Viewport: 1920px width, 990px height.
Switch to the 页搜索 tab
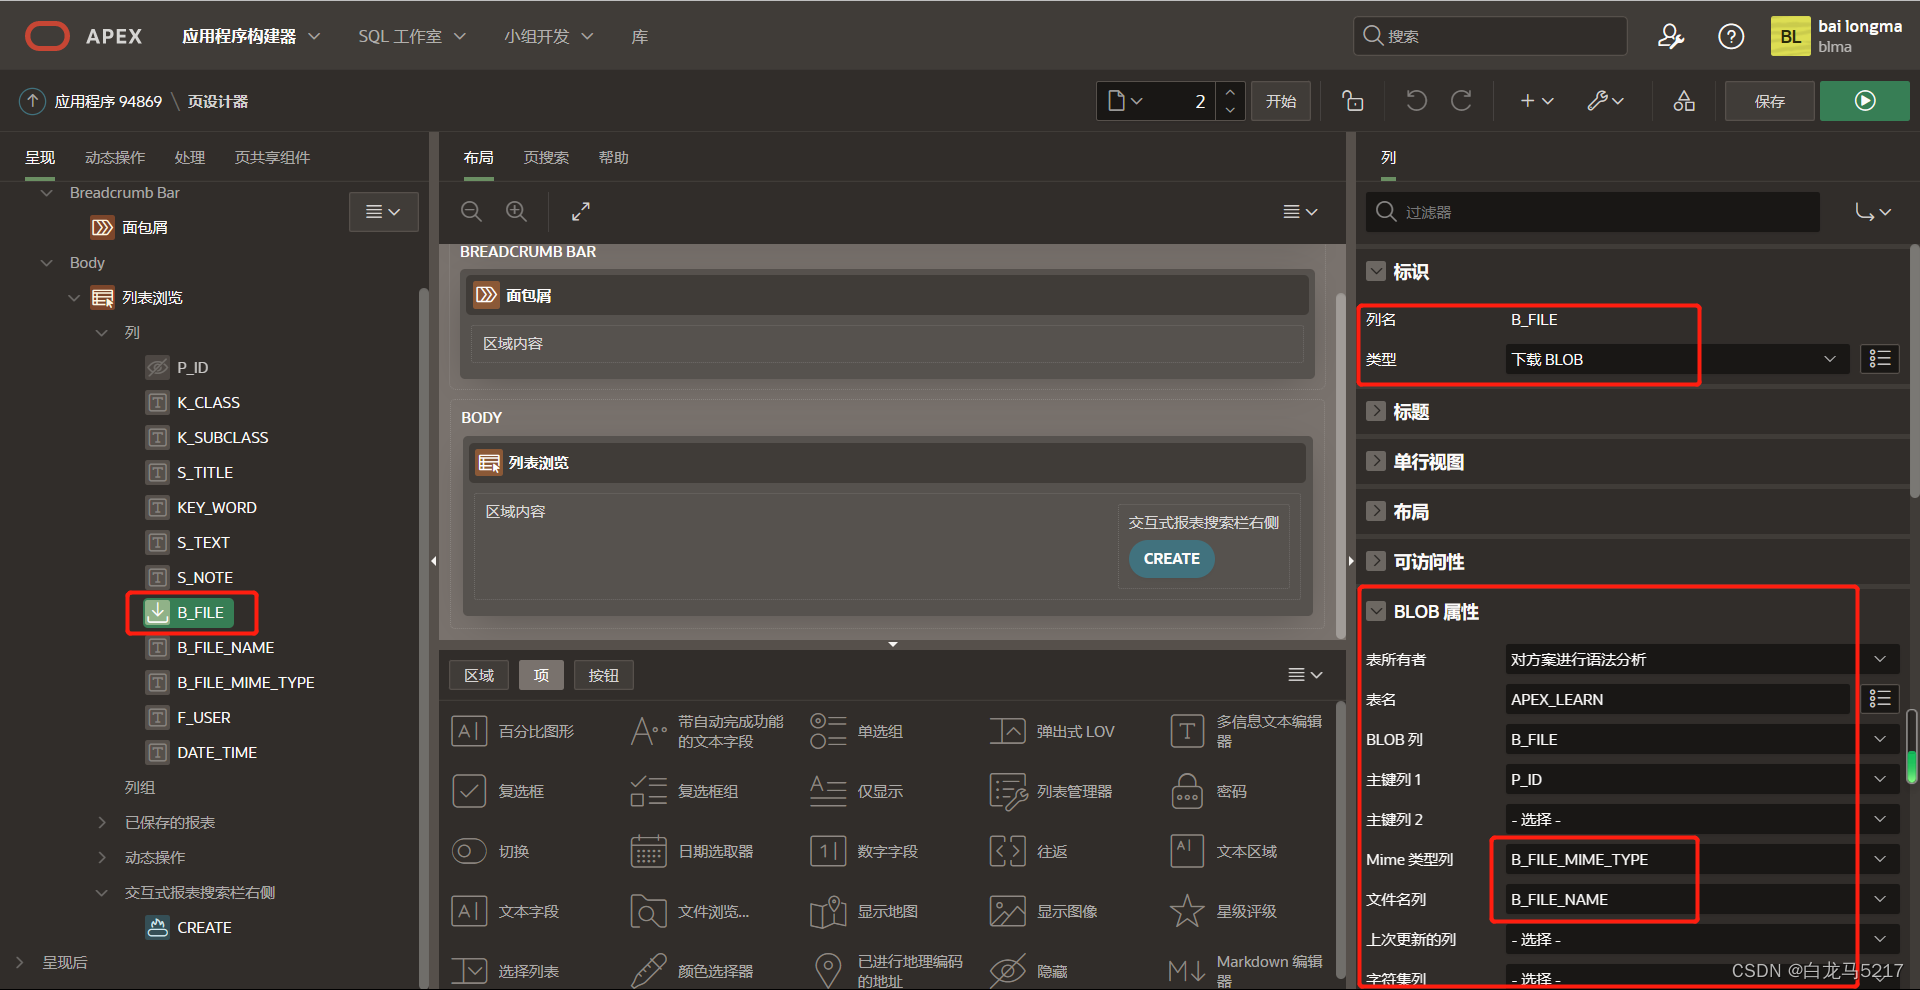(x=546, y=157)
